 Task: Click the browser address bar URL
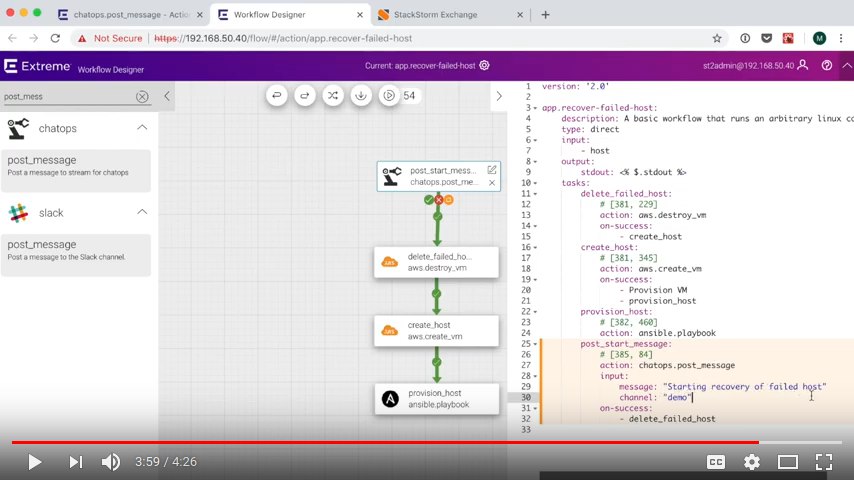(283, 39)
